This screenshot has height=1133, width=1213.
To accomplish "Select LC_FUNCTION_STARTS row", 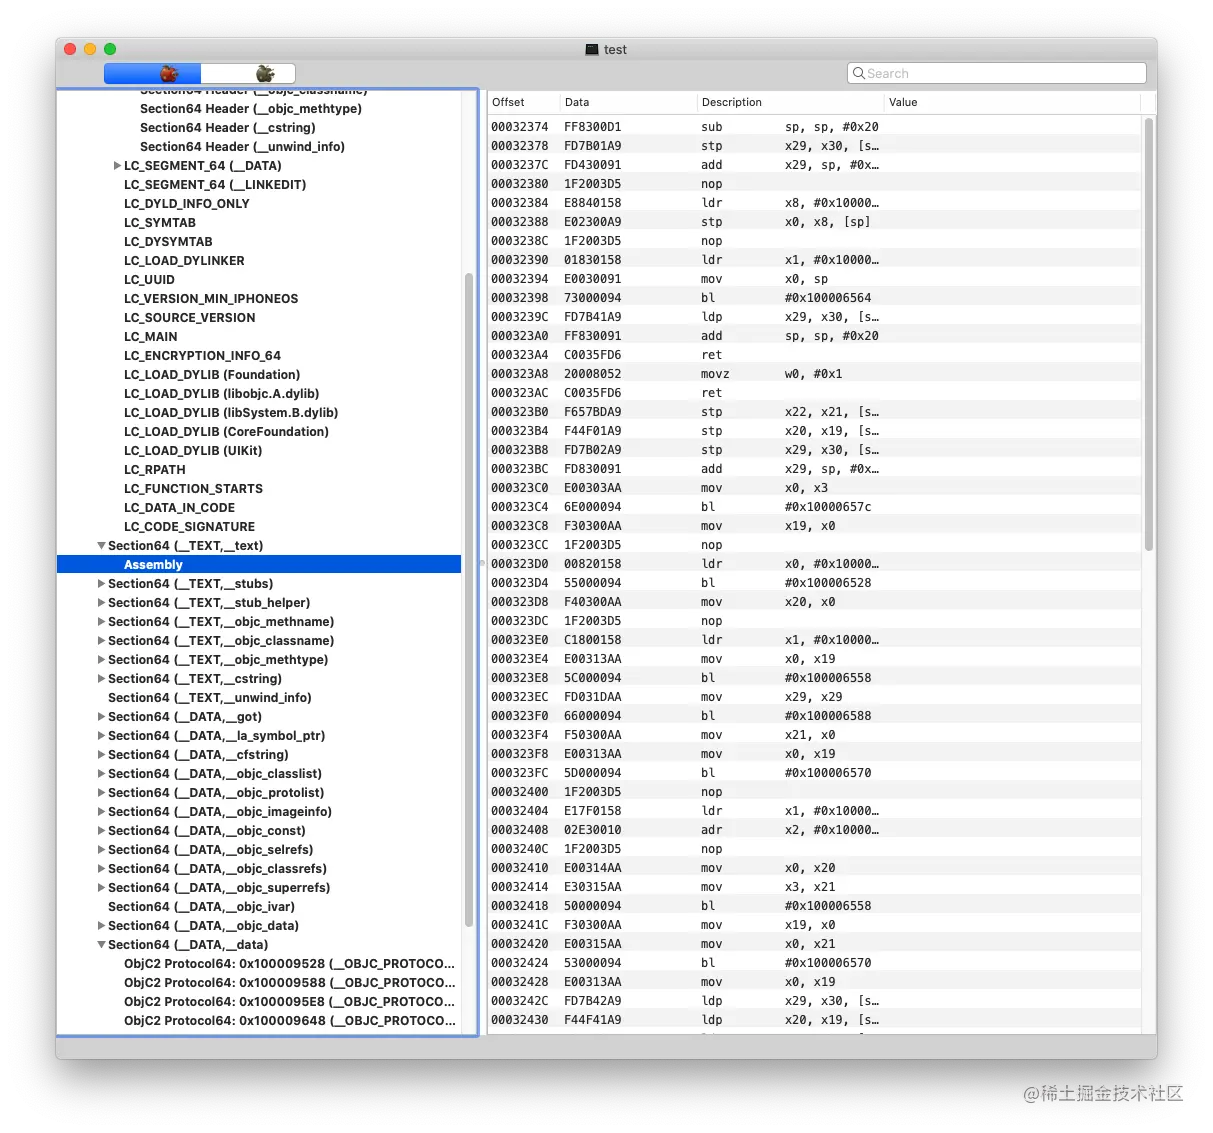I will [259, 489].
